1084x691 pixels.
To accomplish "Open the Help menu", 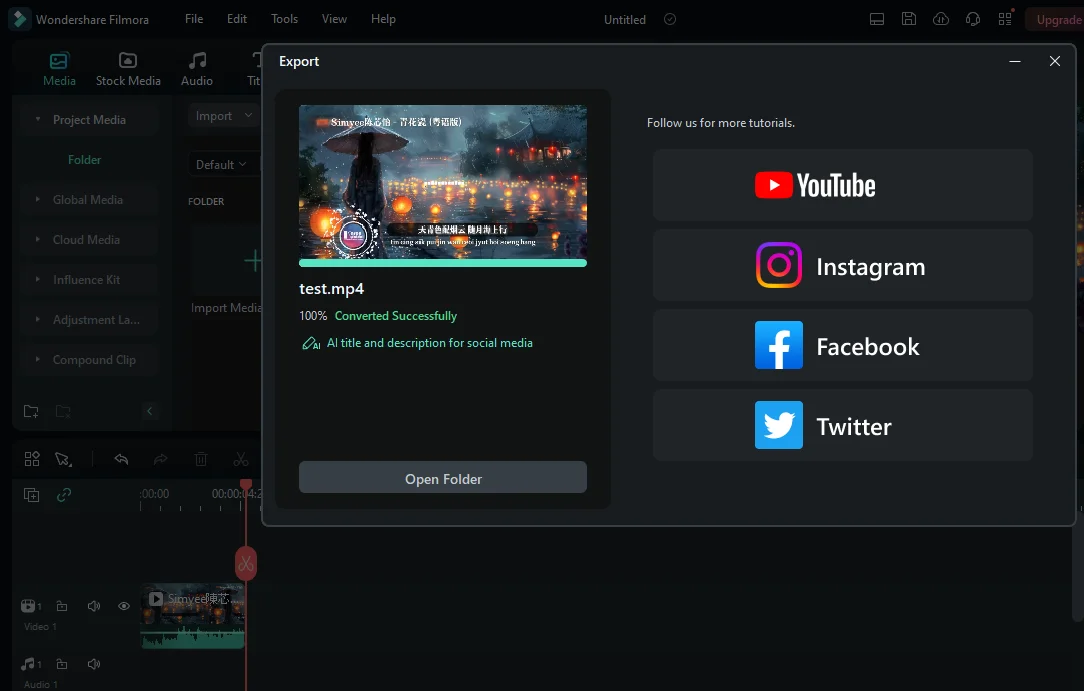I will pos(383,19).
